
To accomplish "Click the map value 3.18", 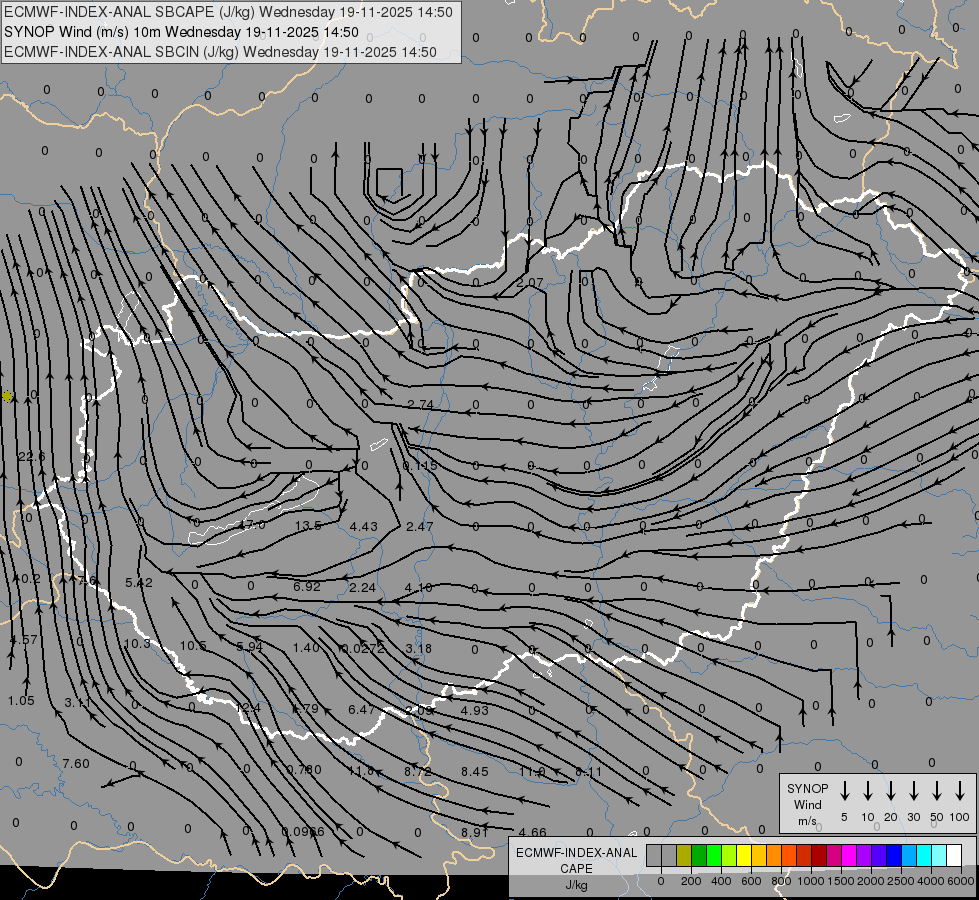I will click(418, 649).
